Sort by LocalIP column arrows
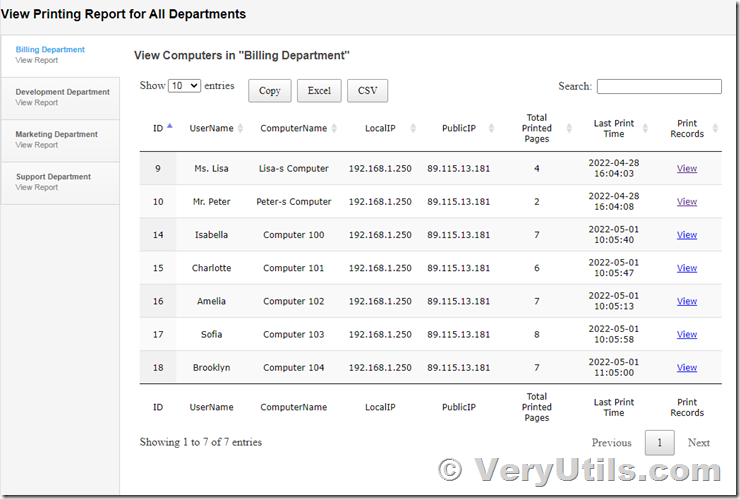Screen dimensions: 740x499 (413, 128)
